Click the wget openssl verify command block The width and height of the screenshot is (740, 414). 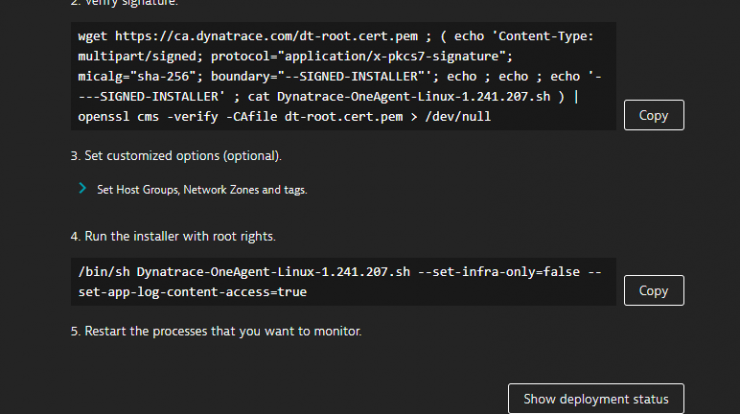click(x=343, y=76)
